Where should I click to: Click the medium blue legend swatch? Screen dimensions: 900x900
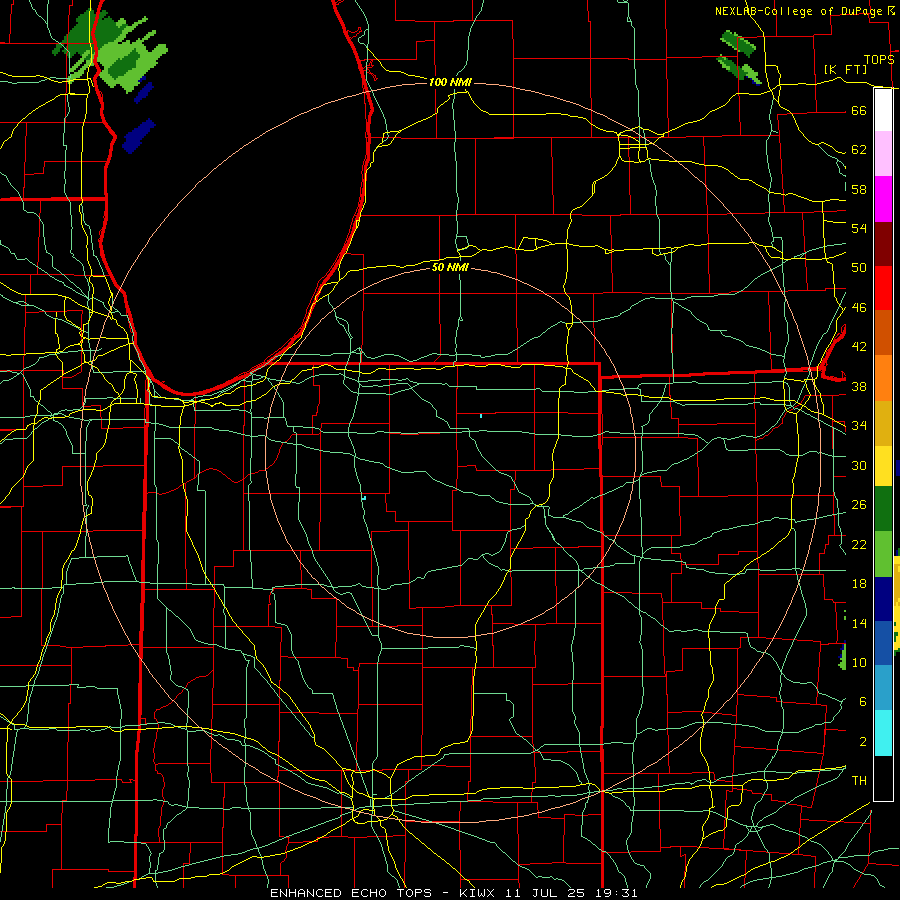pyautogui.click(x=883, y=643)
